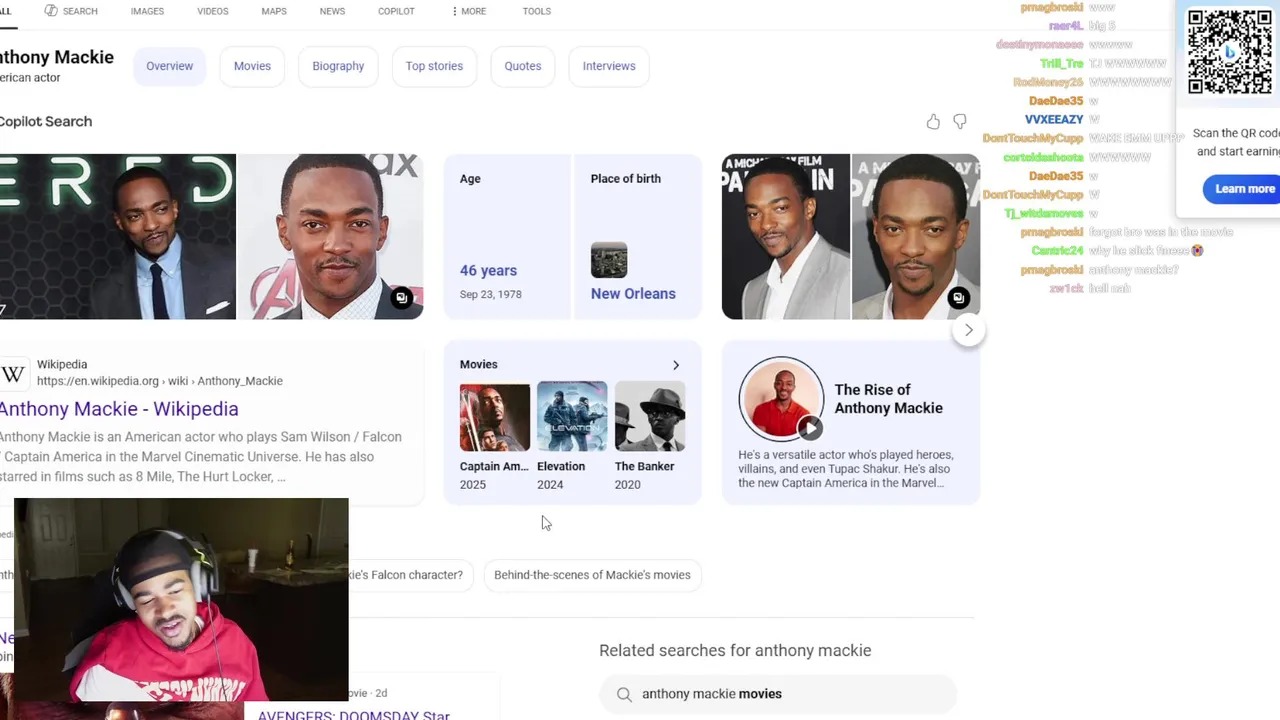This screenshot has height=720, width=1280.
Task: Open the gray suit portrait photo
Action: click(786, 237)
